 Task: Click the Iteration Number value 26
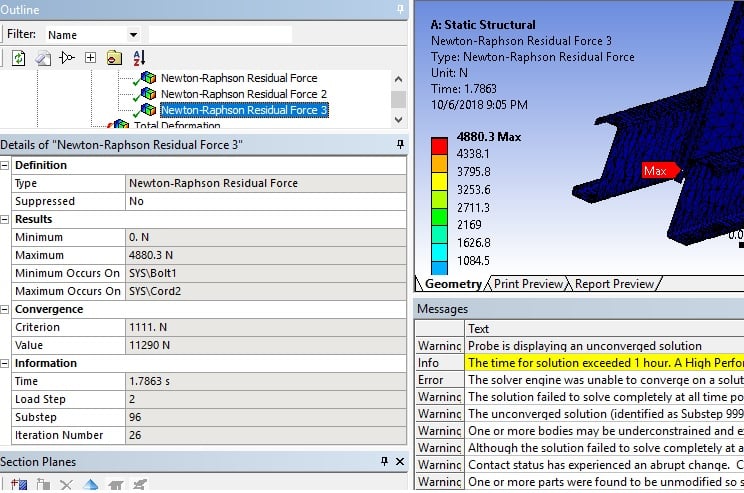pos(266,436)
